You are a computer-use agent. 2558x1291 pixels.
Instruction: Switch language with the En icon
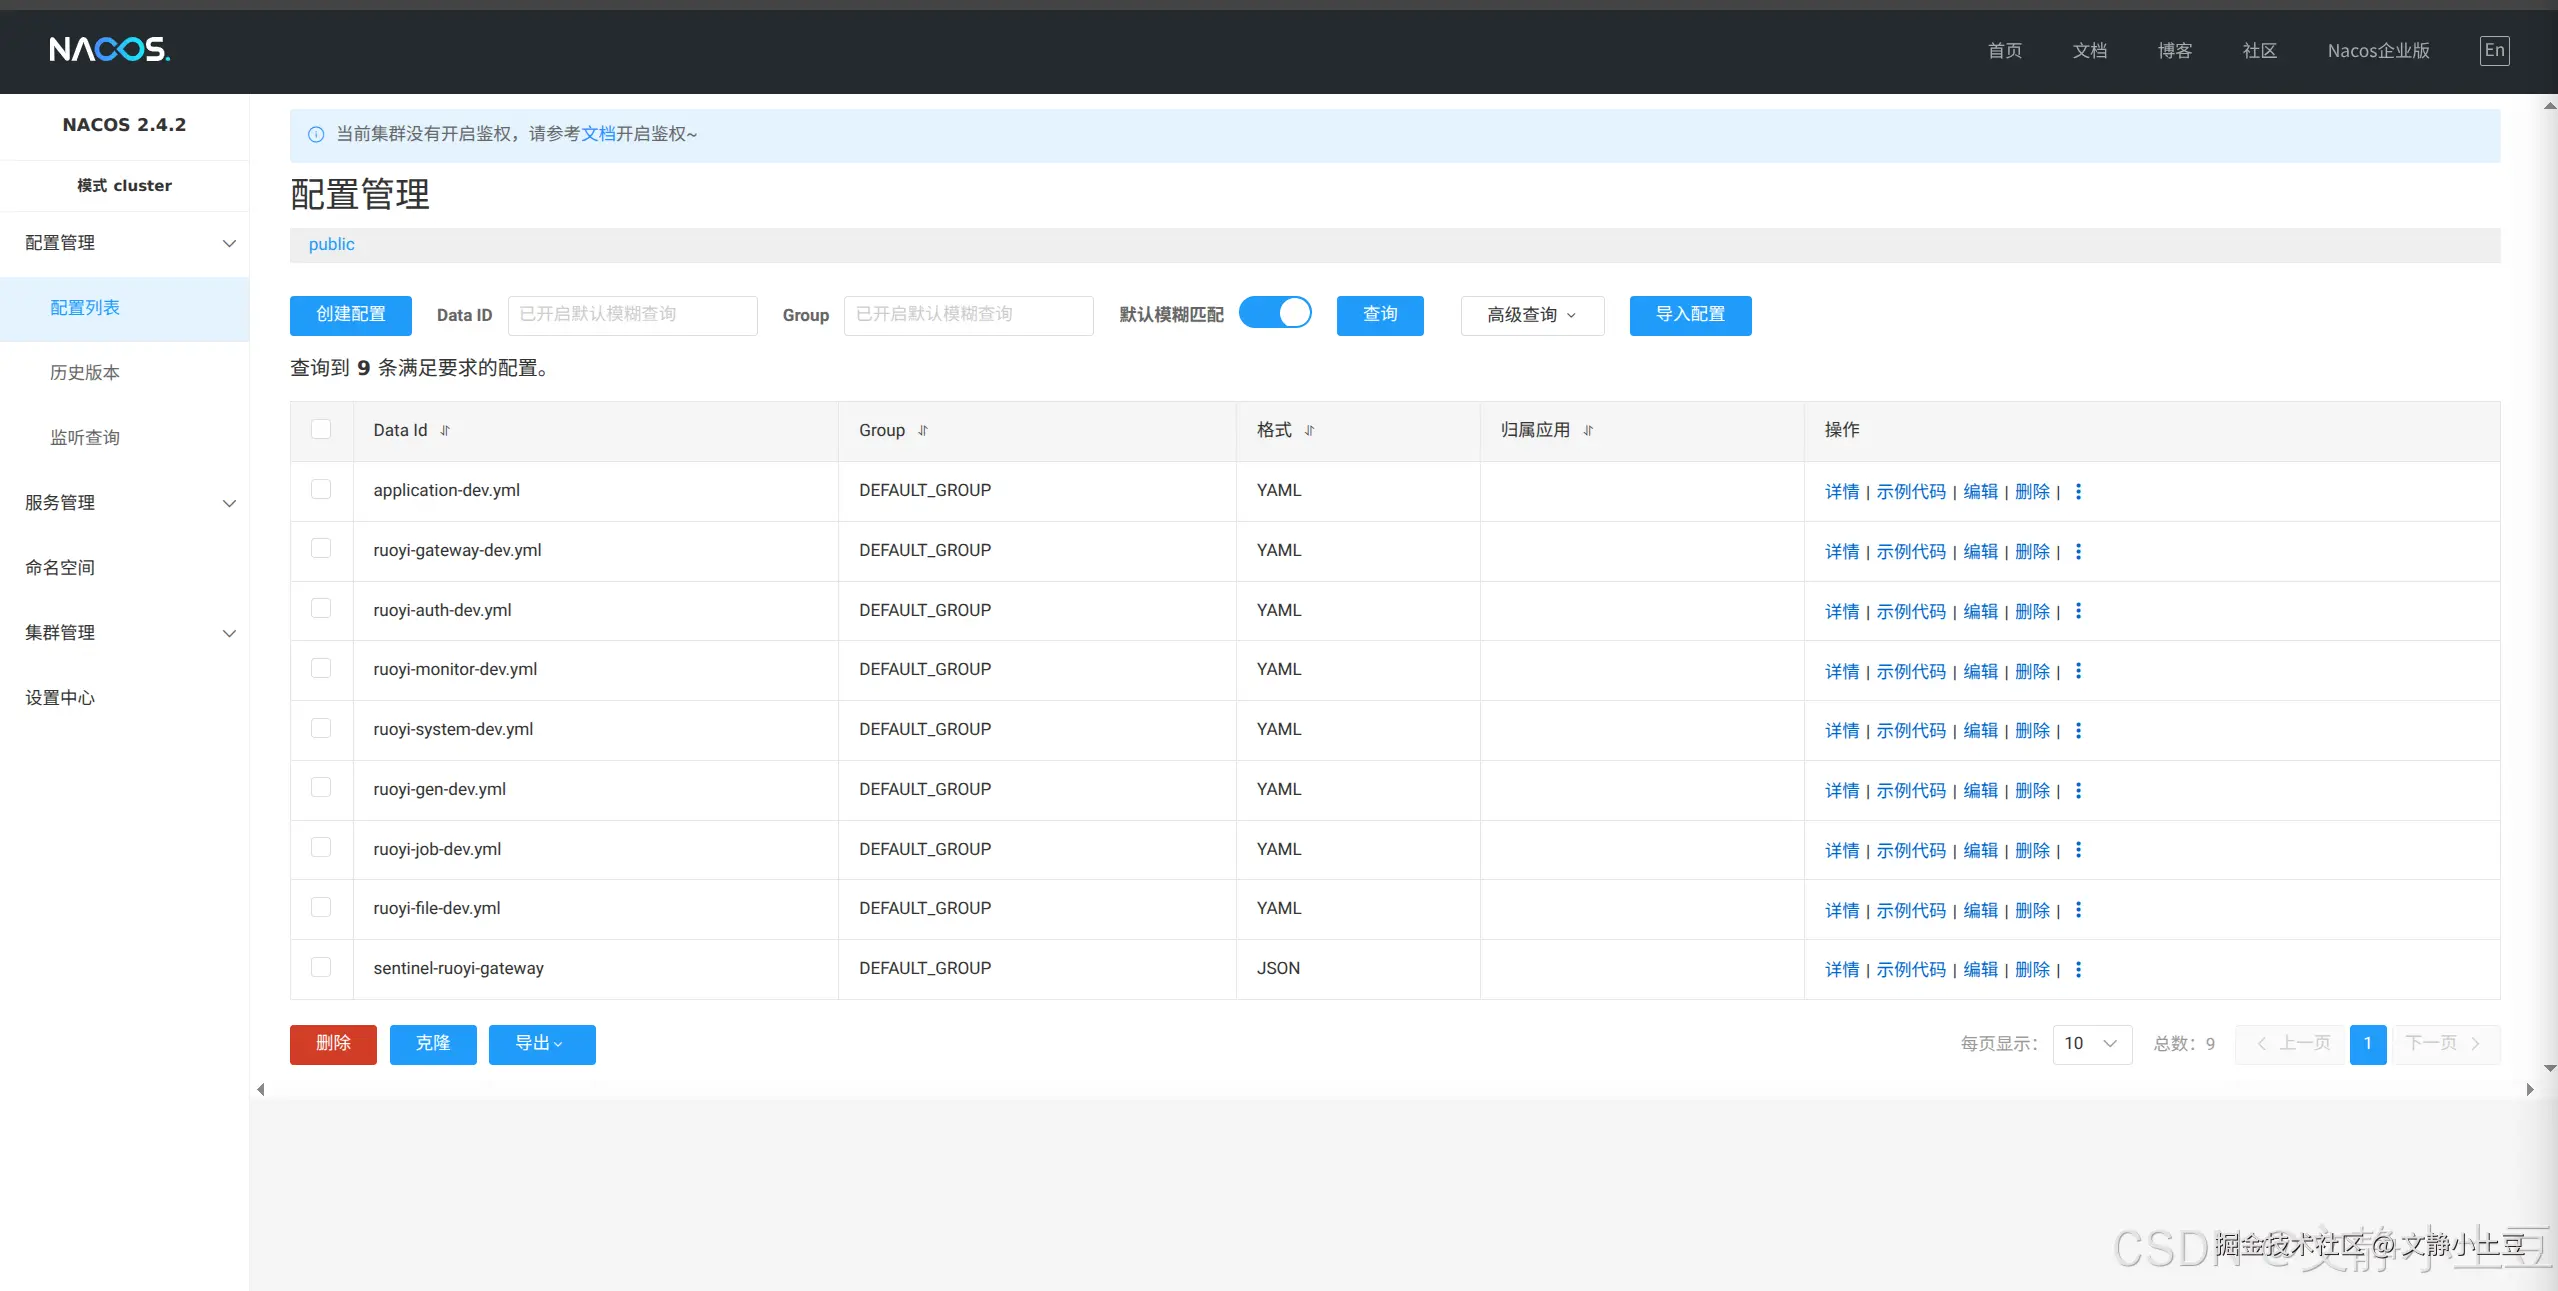click(2494, 51)
